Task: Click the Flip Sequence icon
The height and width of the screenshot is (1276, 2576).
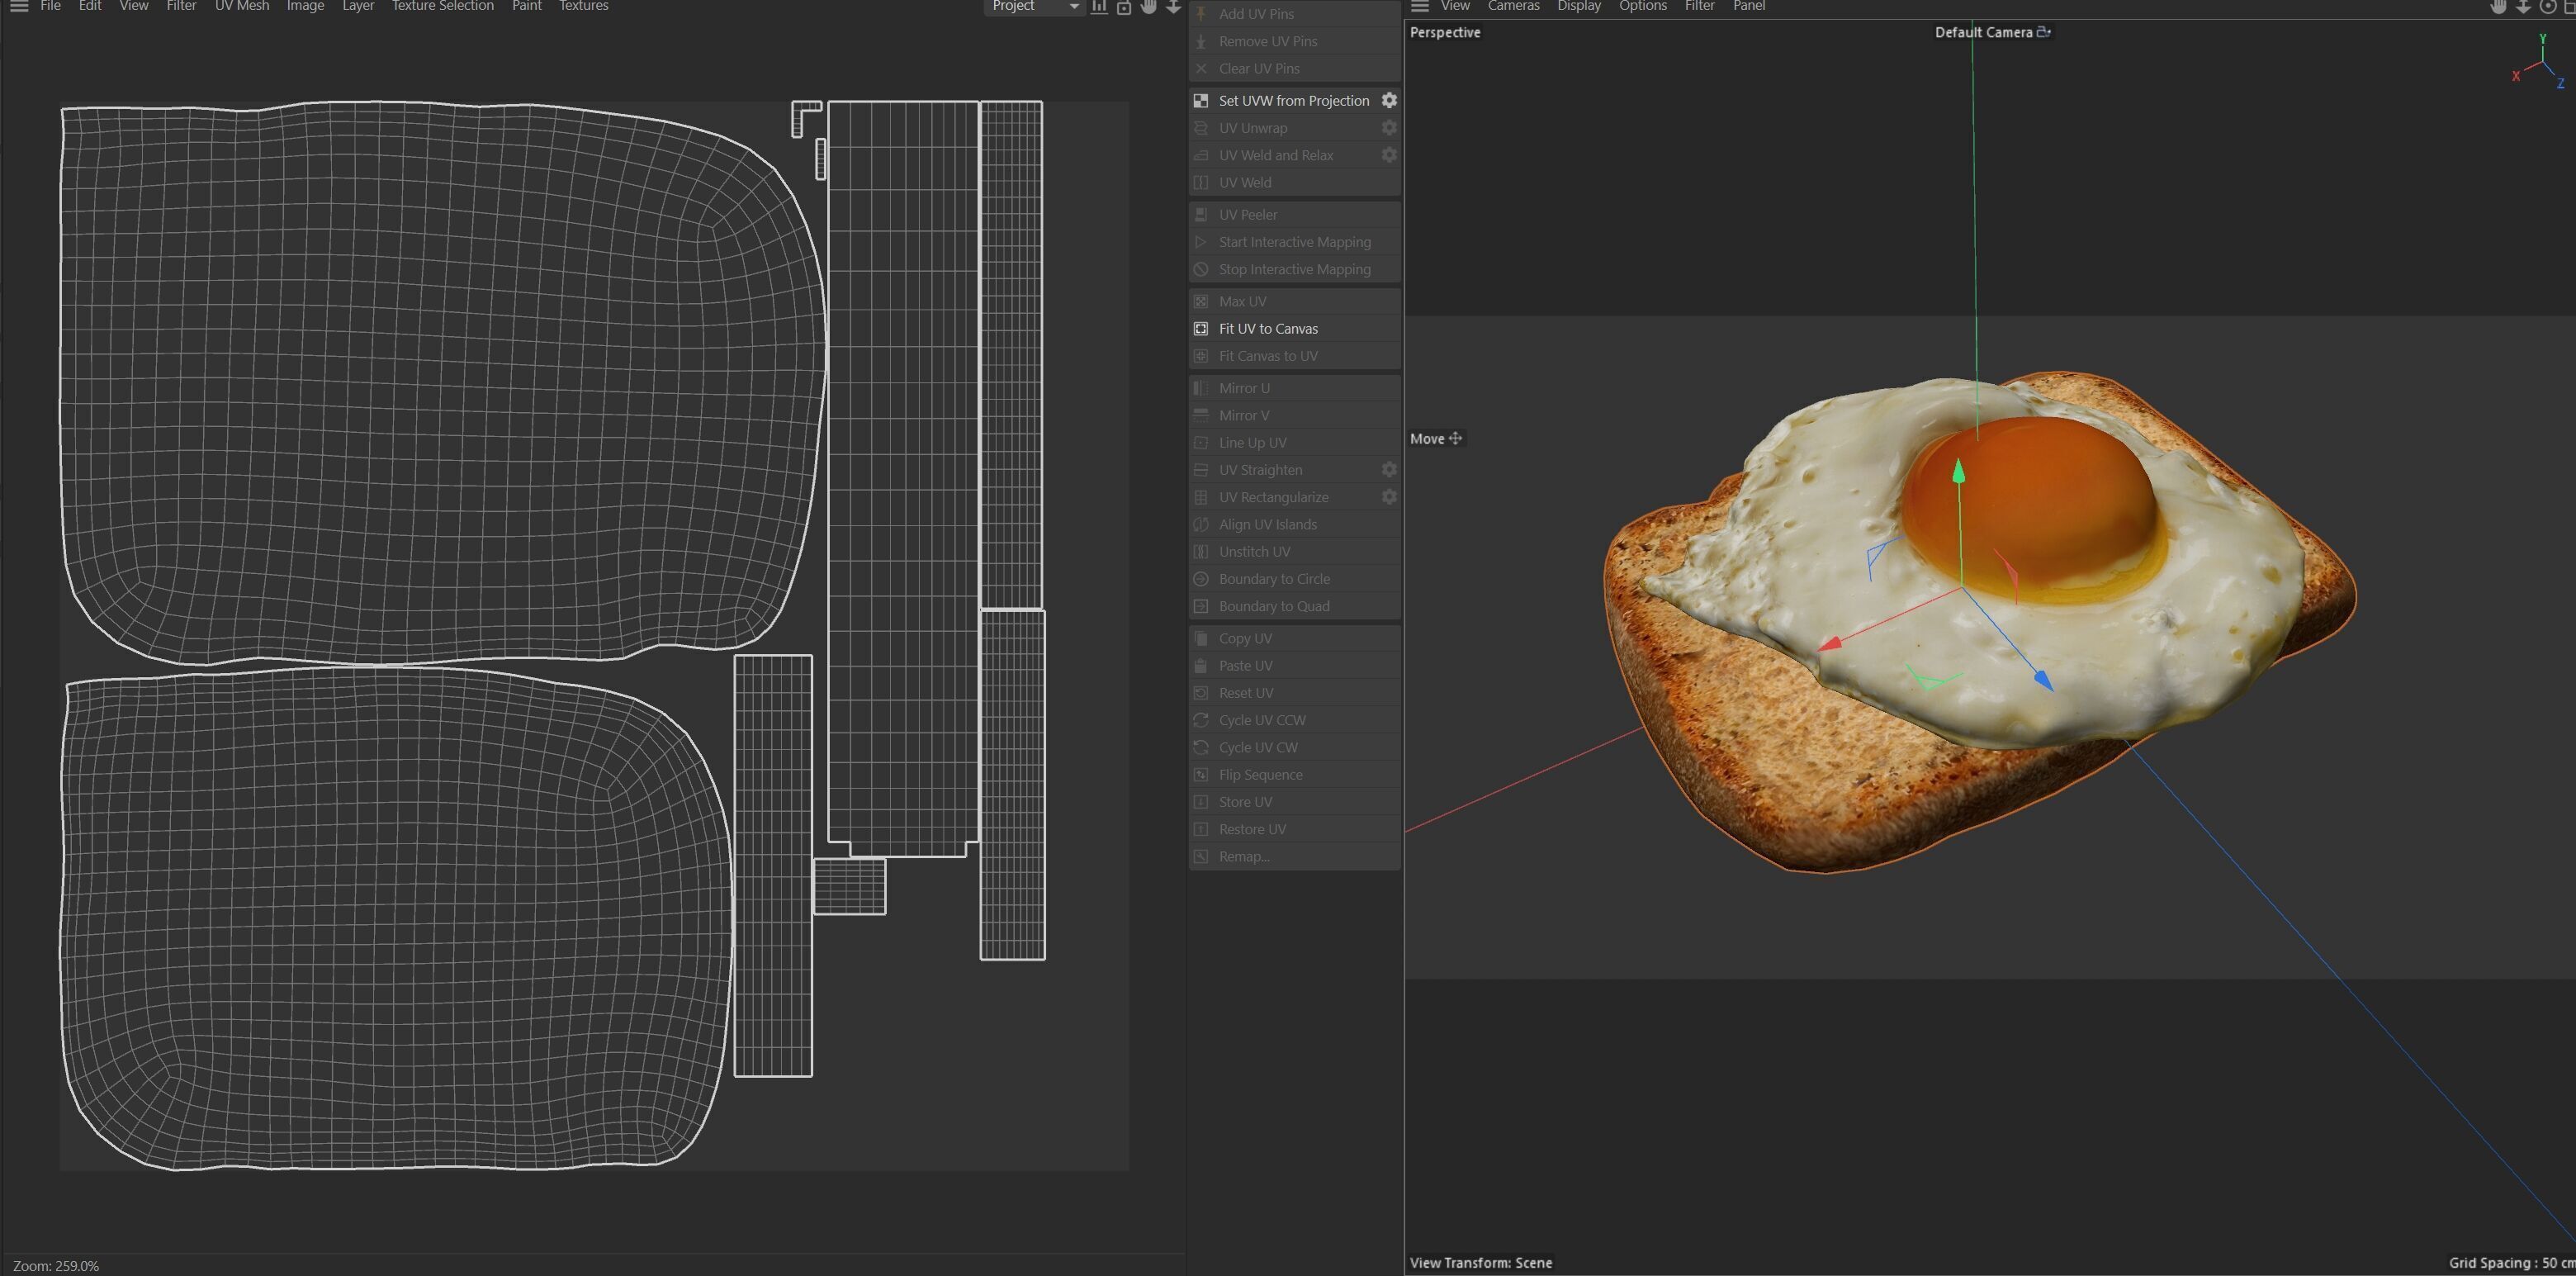Action: (x=1201, y=775)
